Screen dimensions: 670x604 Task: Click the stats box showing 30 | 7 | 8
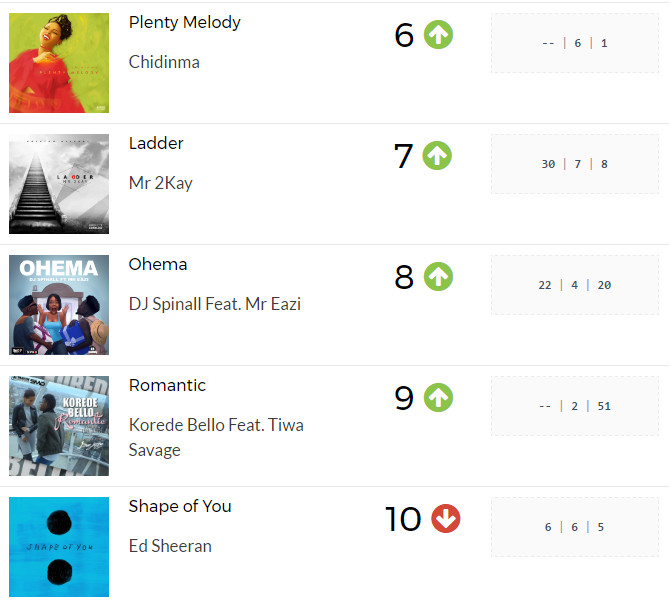point(575,164)
